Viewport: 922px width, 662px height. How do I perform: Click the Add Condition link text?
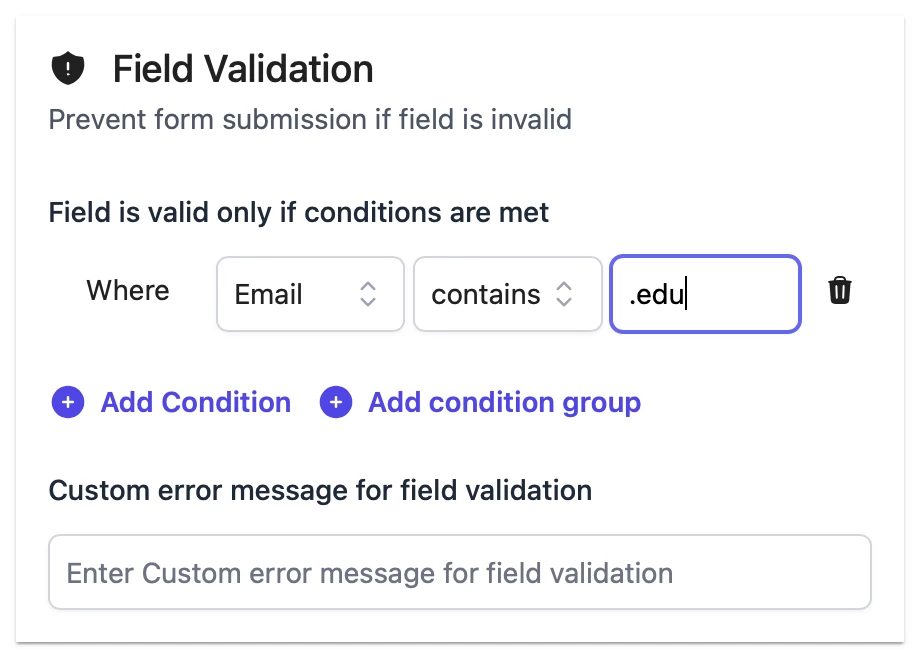click(x=196, y=403)
